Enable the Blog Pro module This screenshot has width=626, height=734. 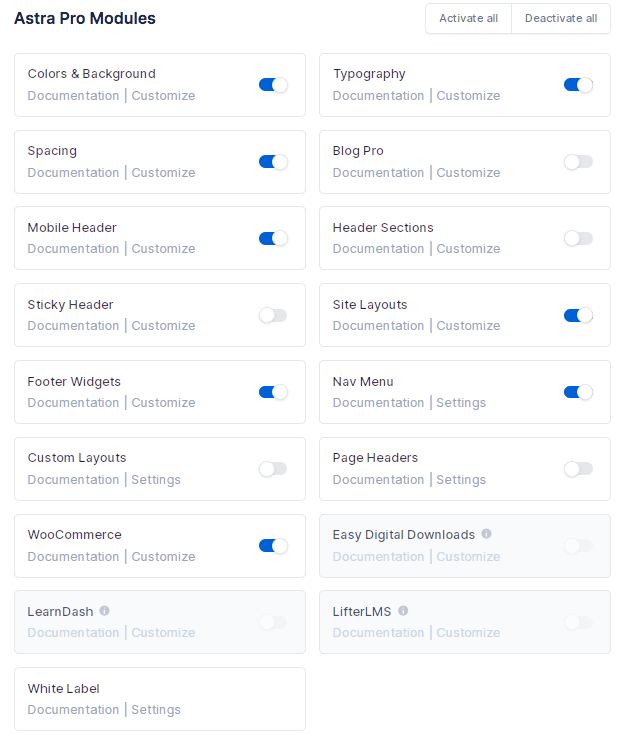[x=578, y=162]
